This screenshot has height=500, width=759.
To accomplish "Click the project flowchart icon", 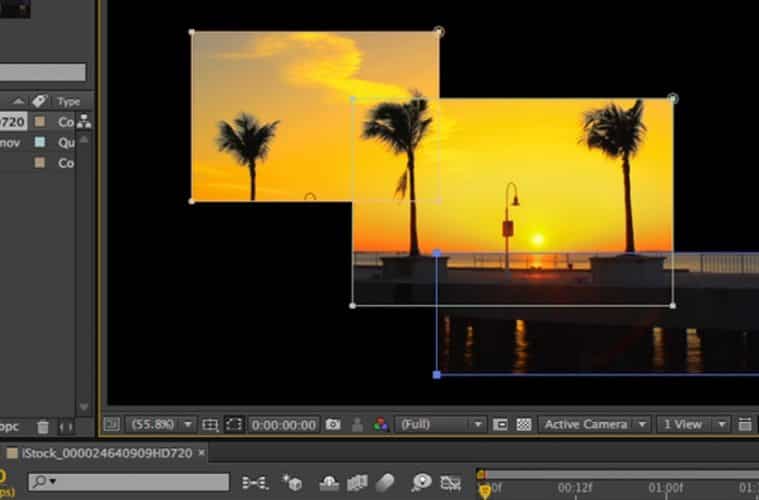I will point(83,122).
